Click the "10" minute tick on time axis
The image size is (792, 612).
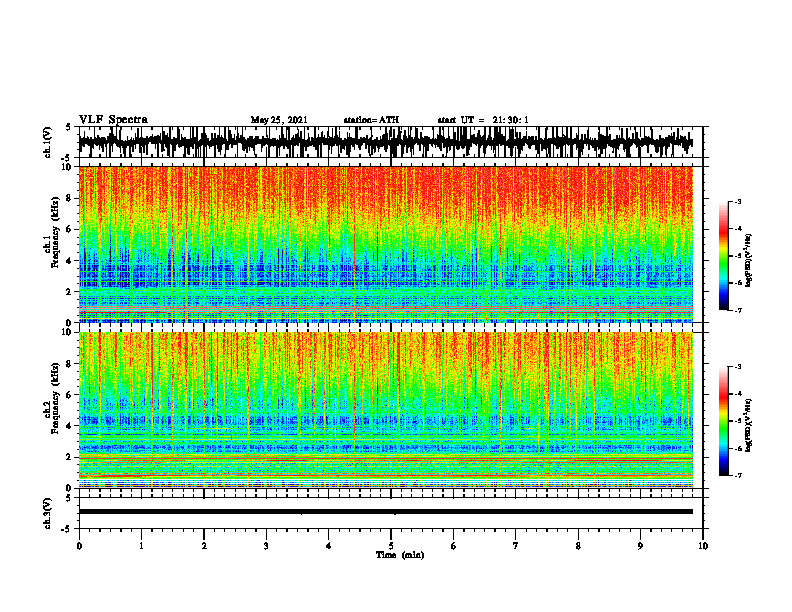pyautogui.click(x=703, y=546)
